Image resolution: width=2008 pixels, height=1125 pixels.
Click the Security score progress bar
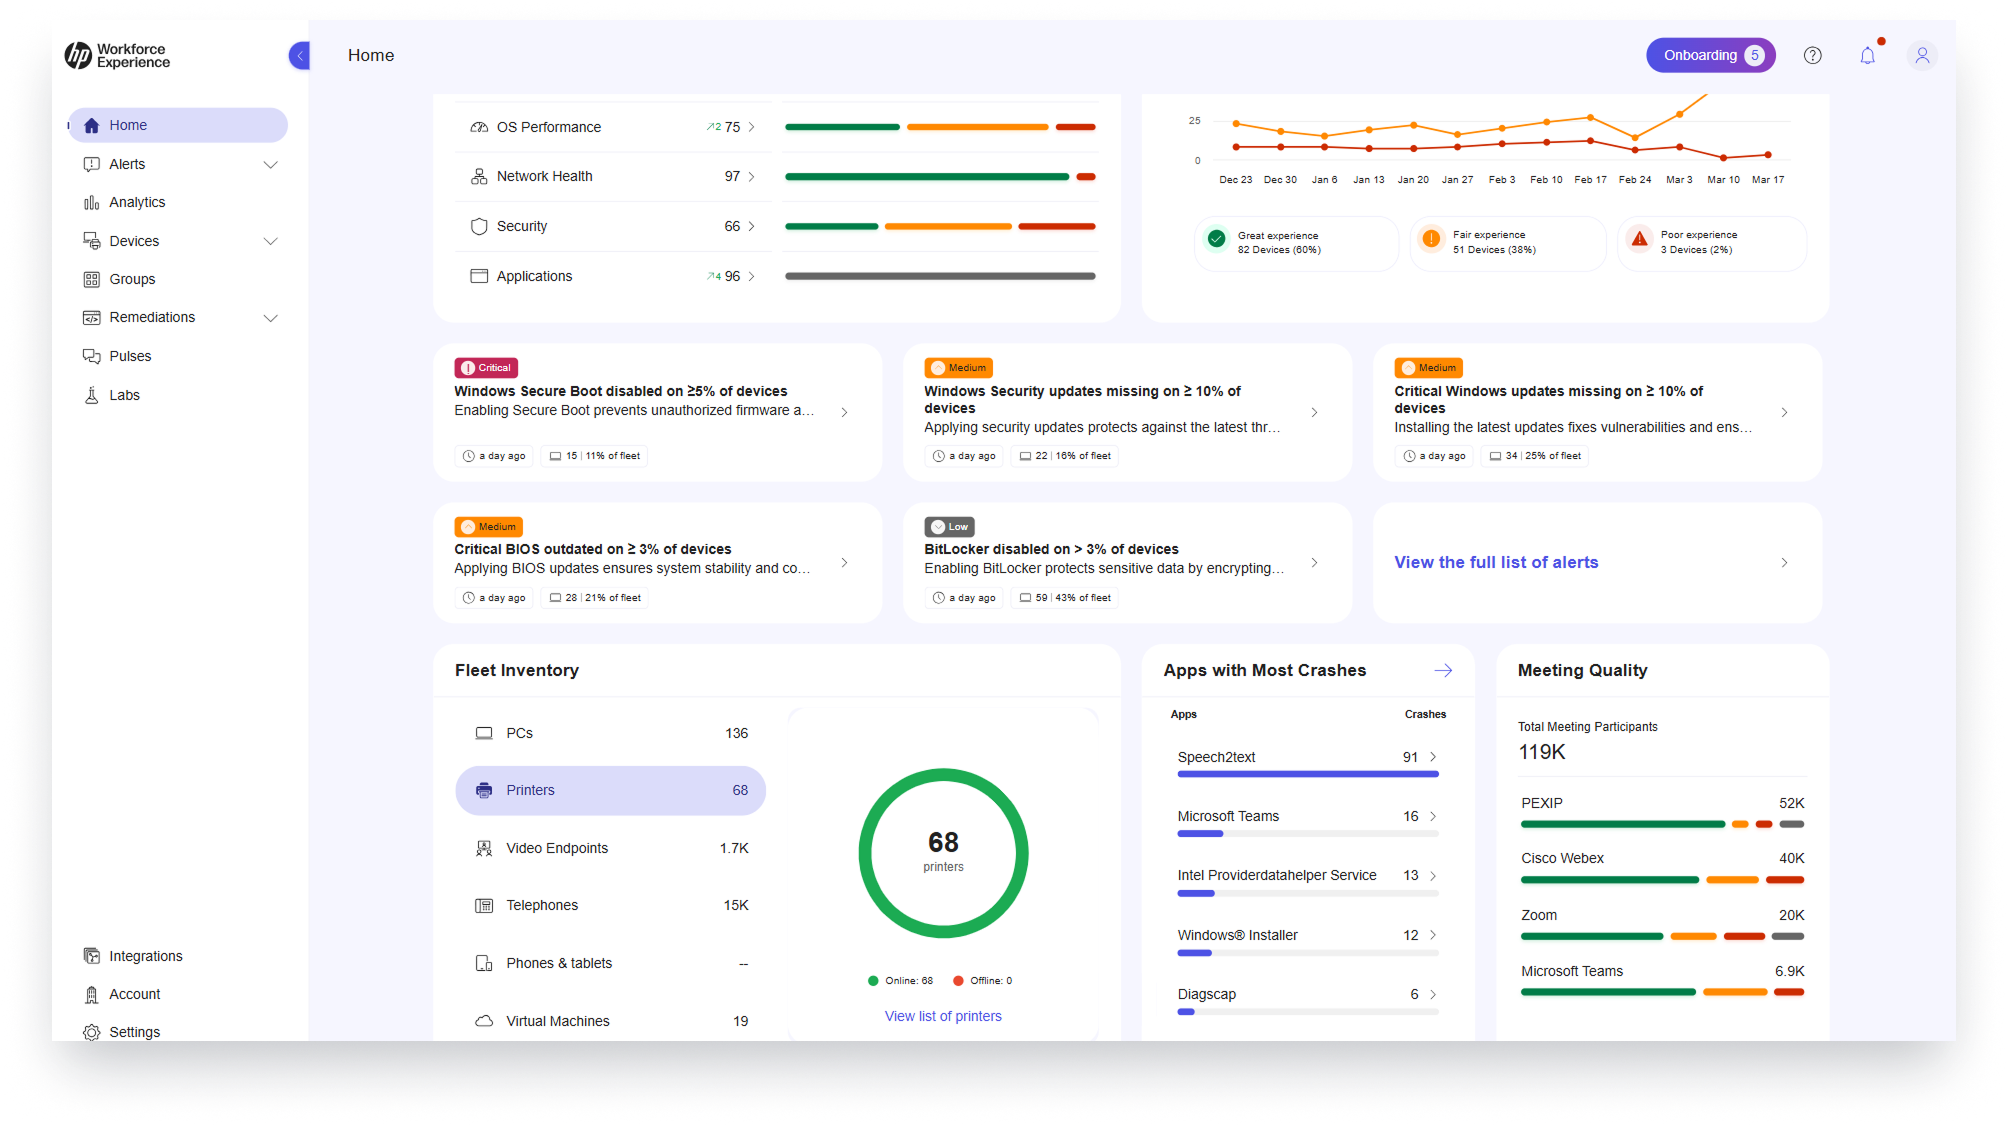[x=939, y=227]
